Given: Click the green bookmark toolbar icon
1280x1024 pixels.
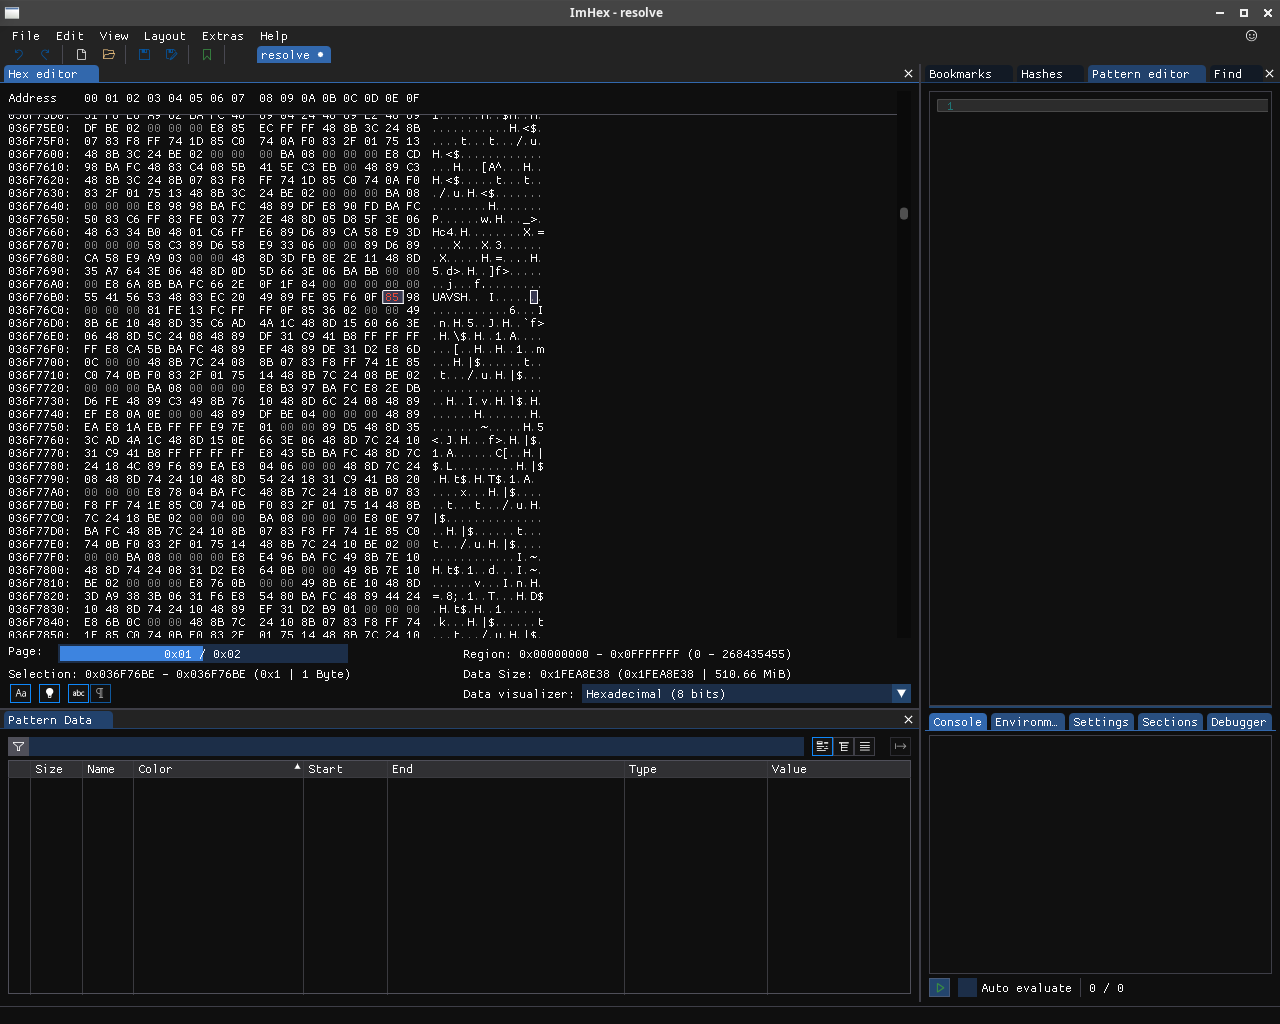Looking at the screenshot, I should click(x=207, y=55).
